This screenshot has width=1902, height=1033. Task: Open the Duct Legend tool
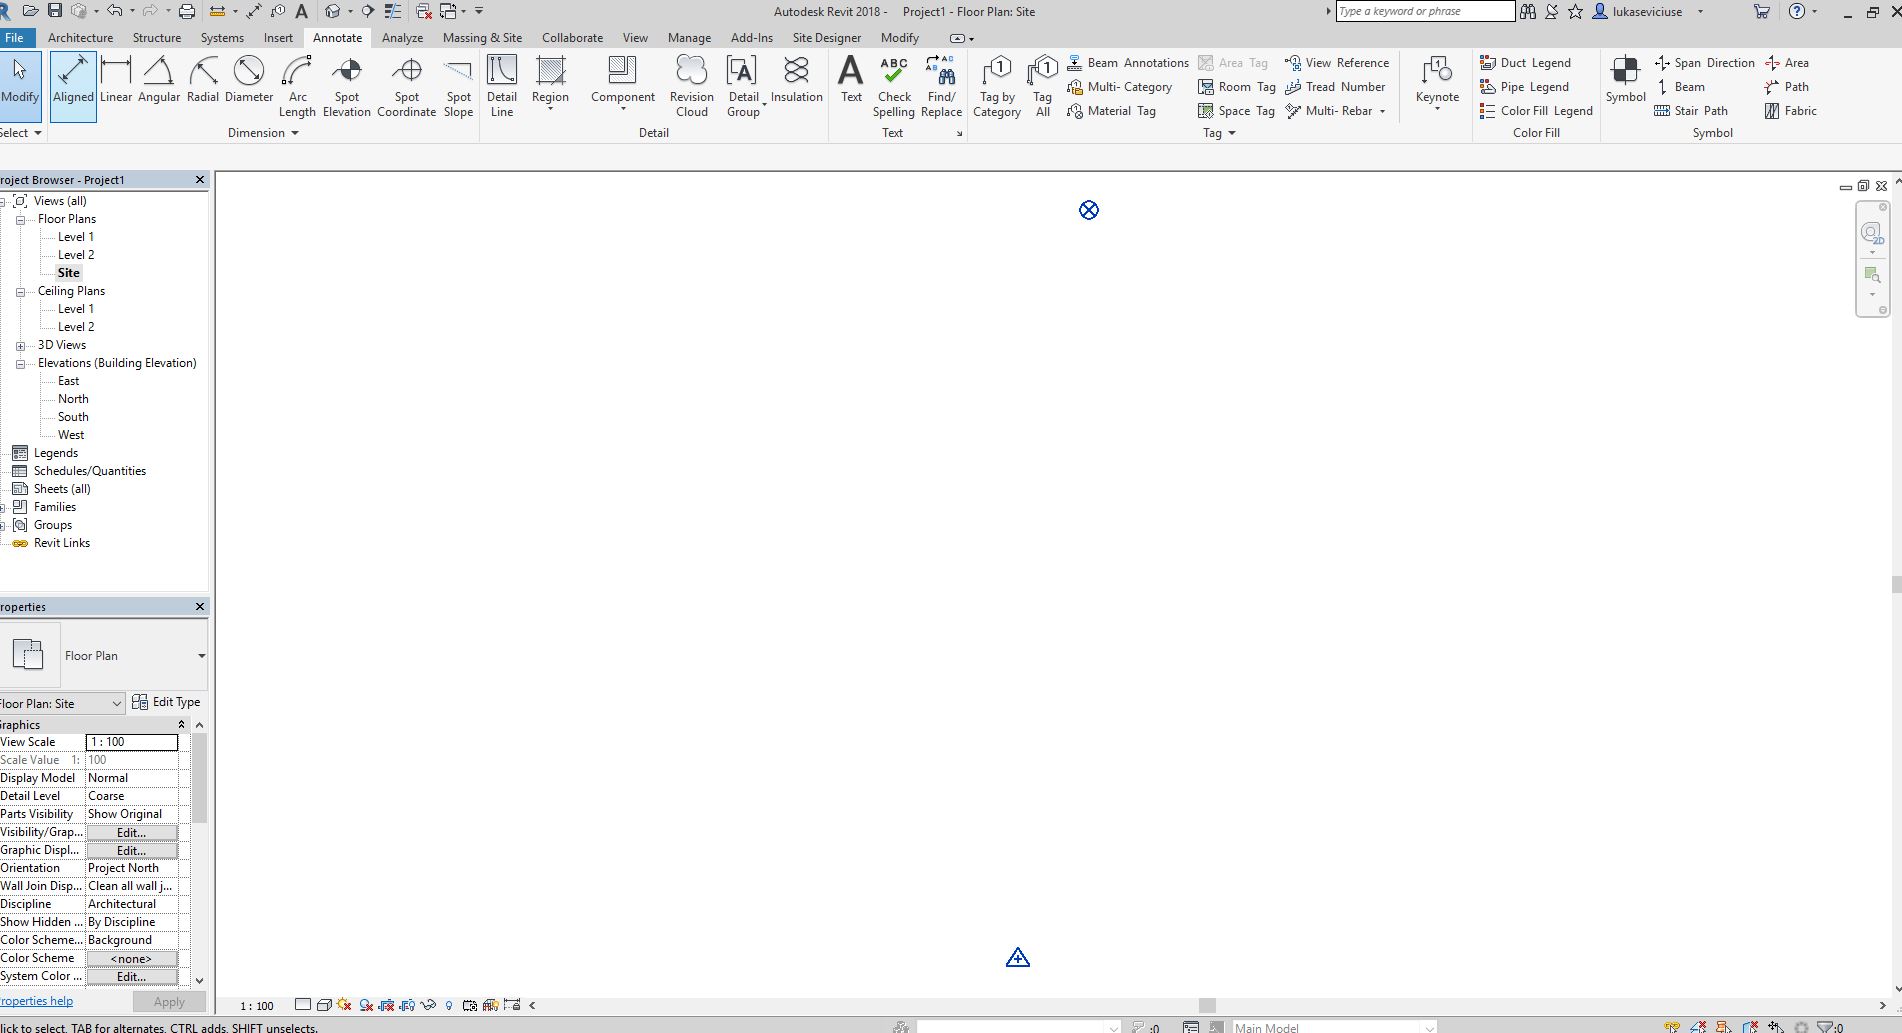[1528, 62]
